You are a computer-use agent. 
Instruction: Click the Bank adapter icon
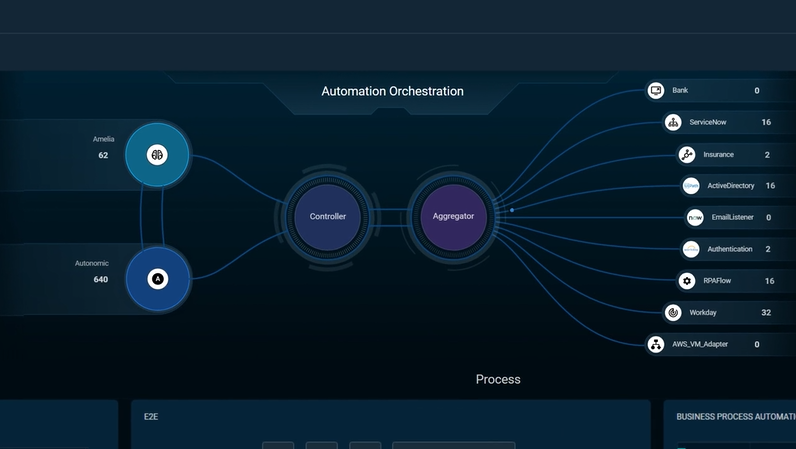(656, 91)
